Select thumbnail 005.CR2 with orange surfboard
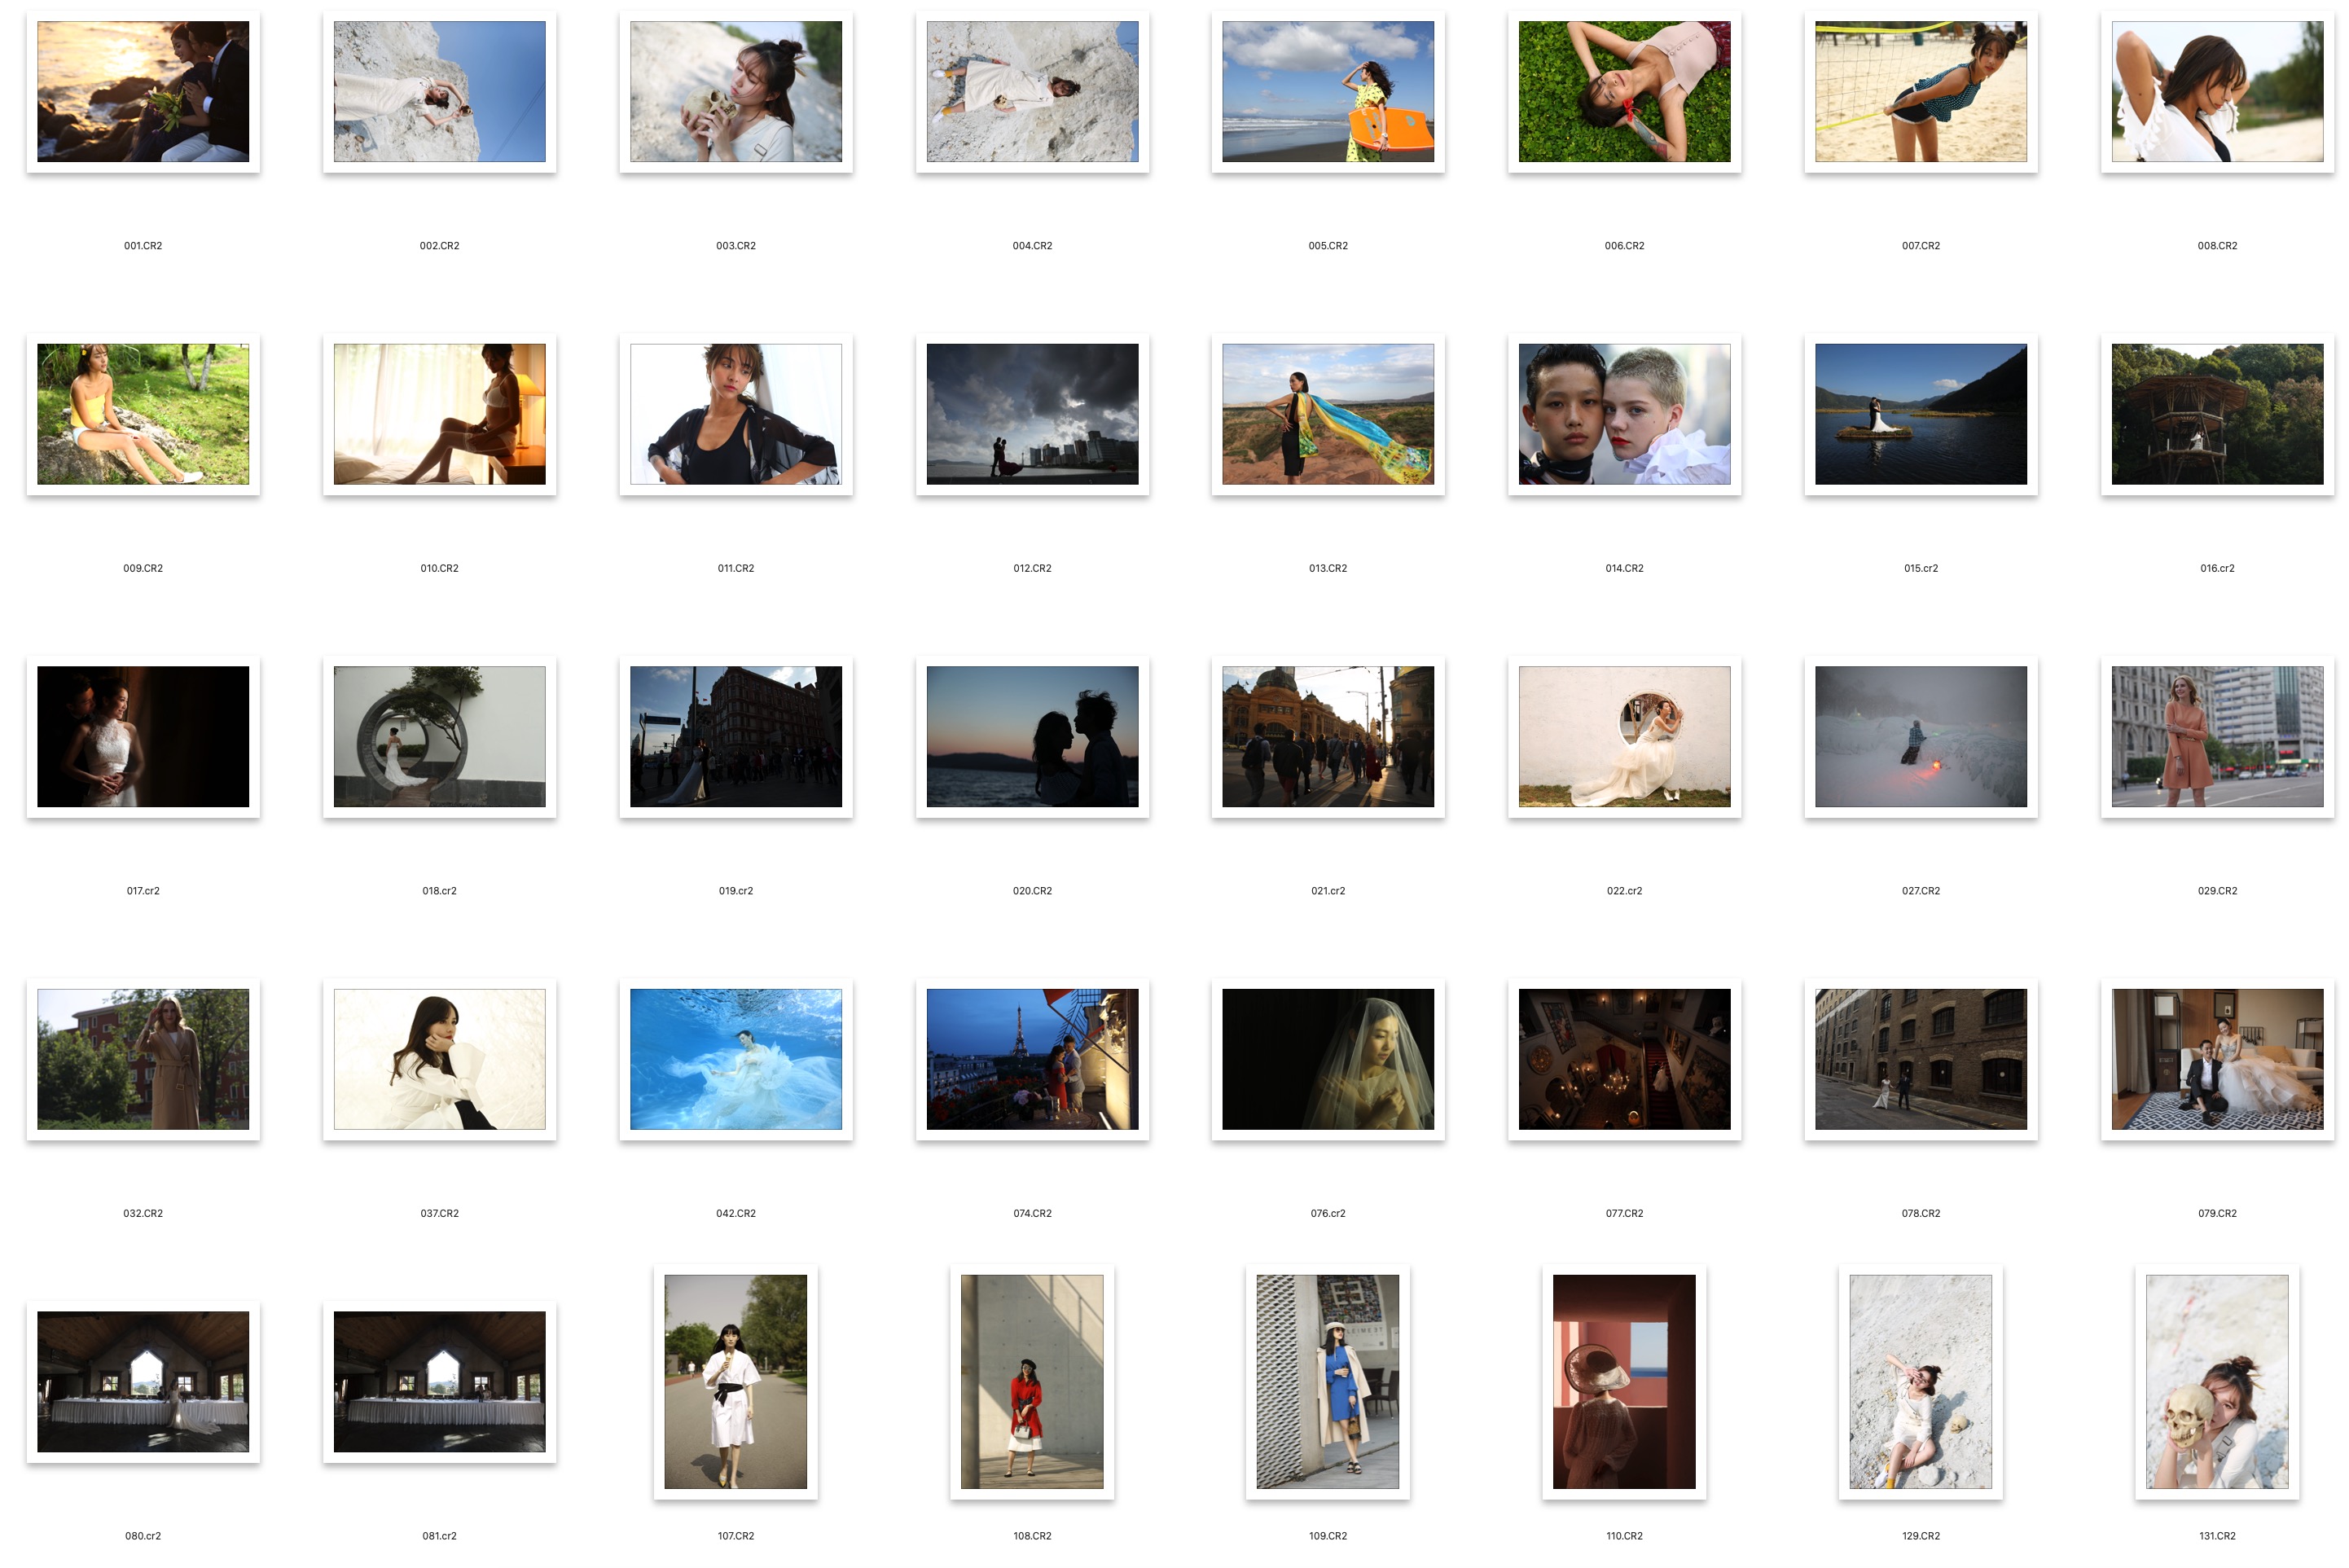This screenshot has width=2349, height=1568. tap(1327, 92)
